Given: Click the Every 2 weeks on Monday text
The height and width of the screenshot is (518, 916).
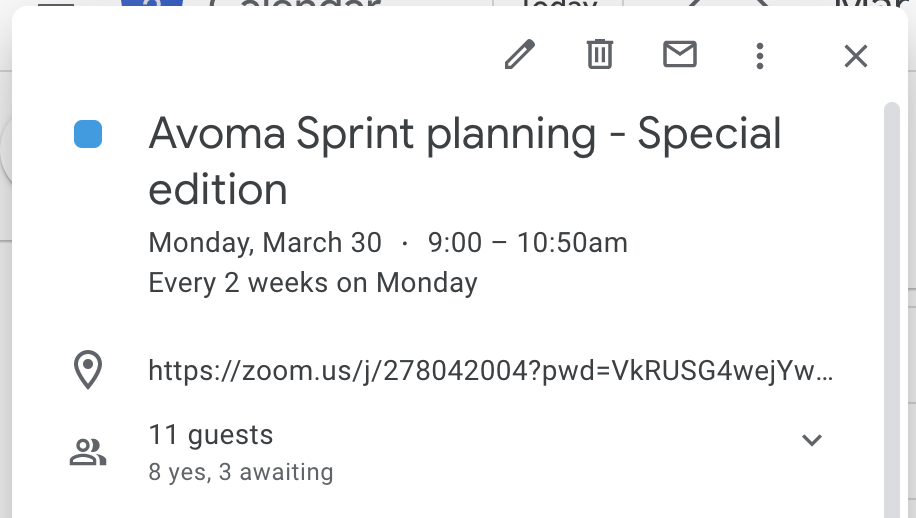Looking at the screenshot, I should coord(313,283).
